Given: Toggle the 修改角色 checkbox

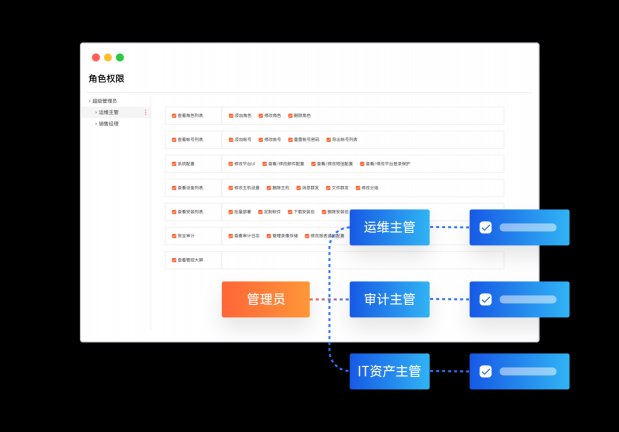Looking at the screenshot, I should click(x=261, y=116).
